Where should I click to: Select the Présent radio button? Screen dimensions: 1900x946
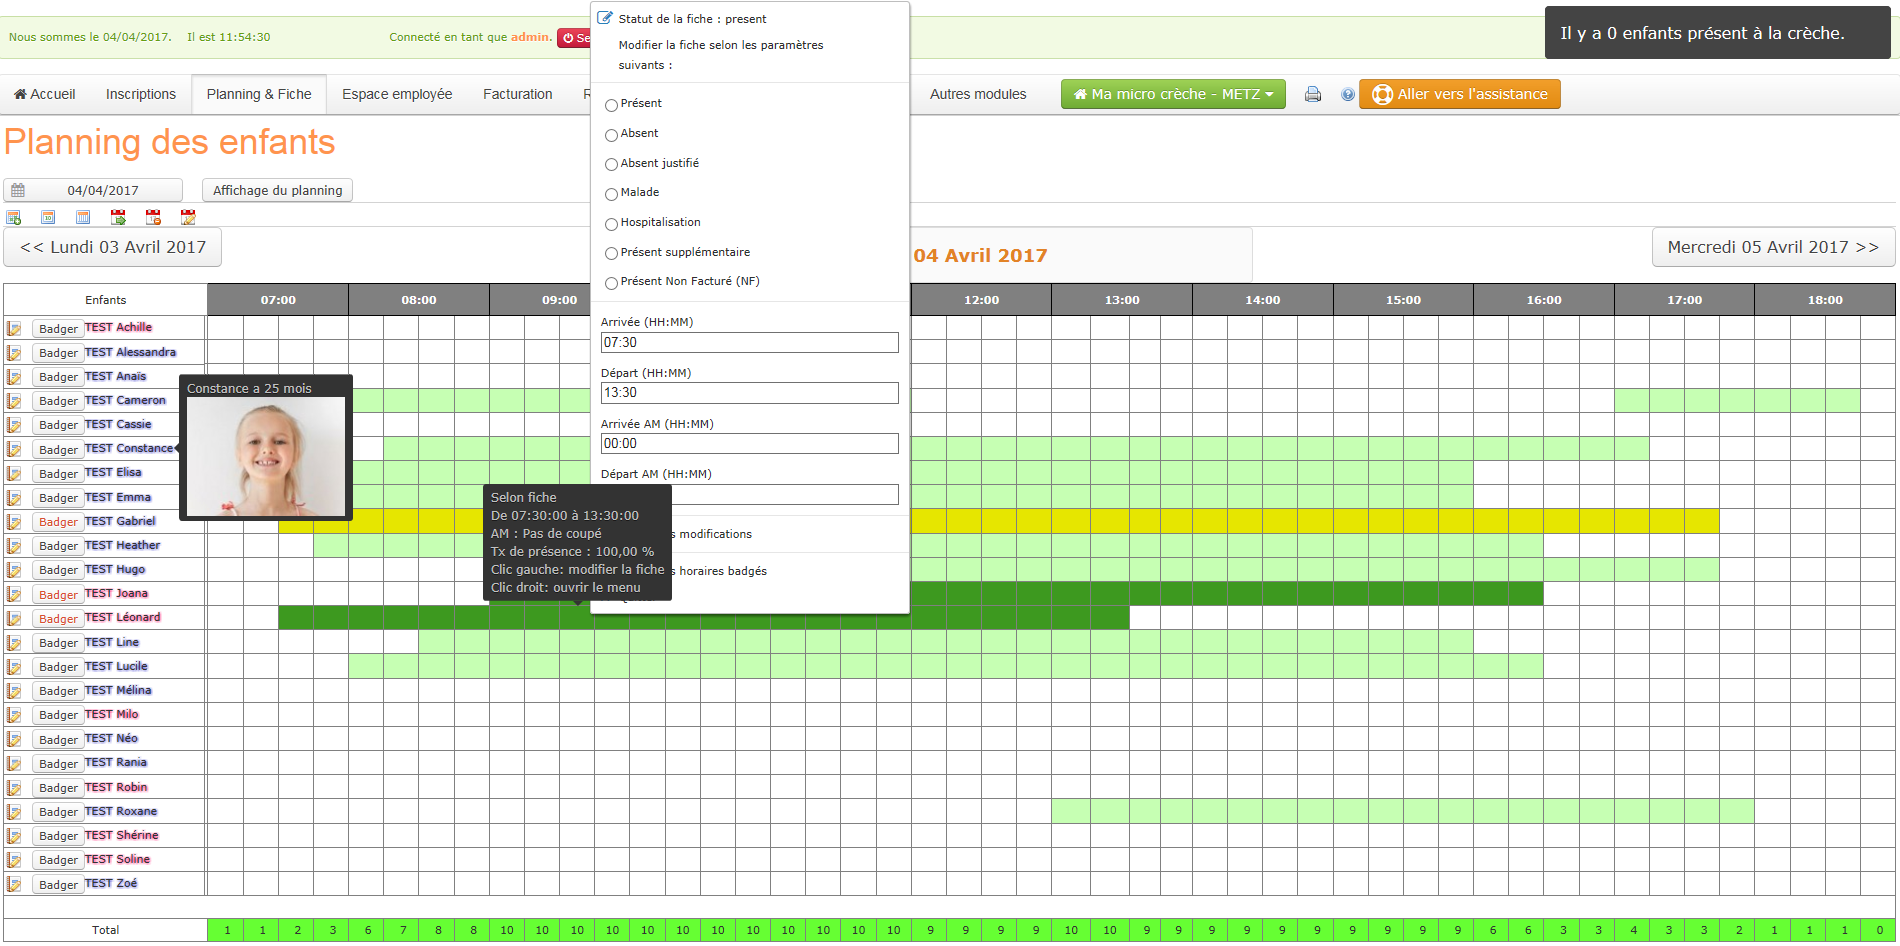611,105
